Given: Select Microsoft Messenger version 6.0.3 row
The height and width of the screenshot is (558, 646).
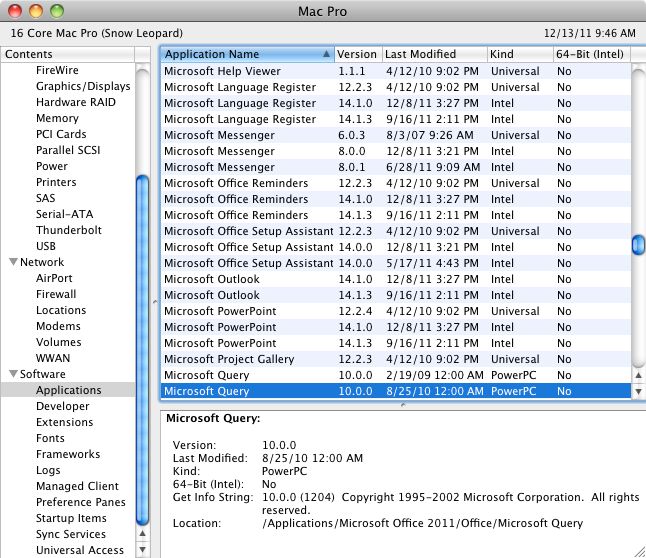Looking at the screenshot, I should click(396, 135).
